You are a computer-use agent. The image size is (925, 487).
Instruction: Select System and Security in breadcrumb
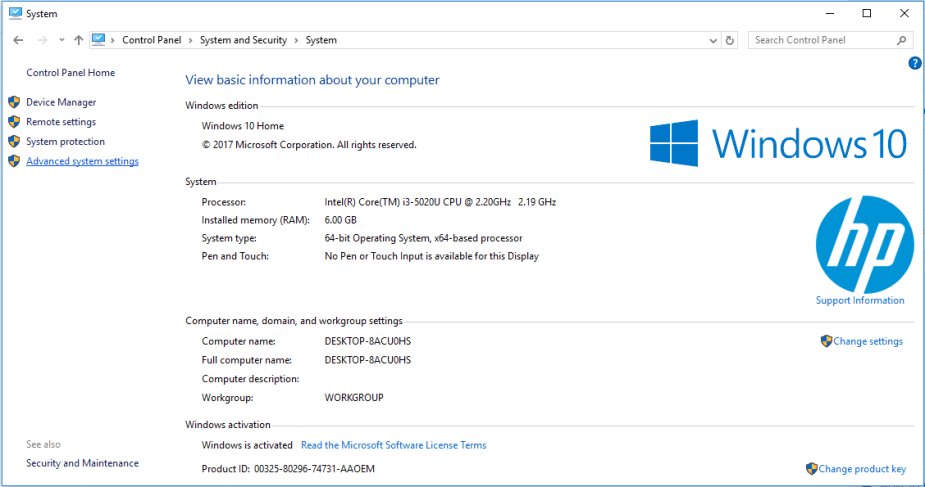(x=243, y=40)
